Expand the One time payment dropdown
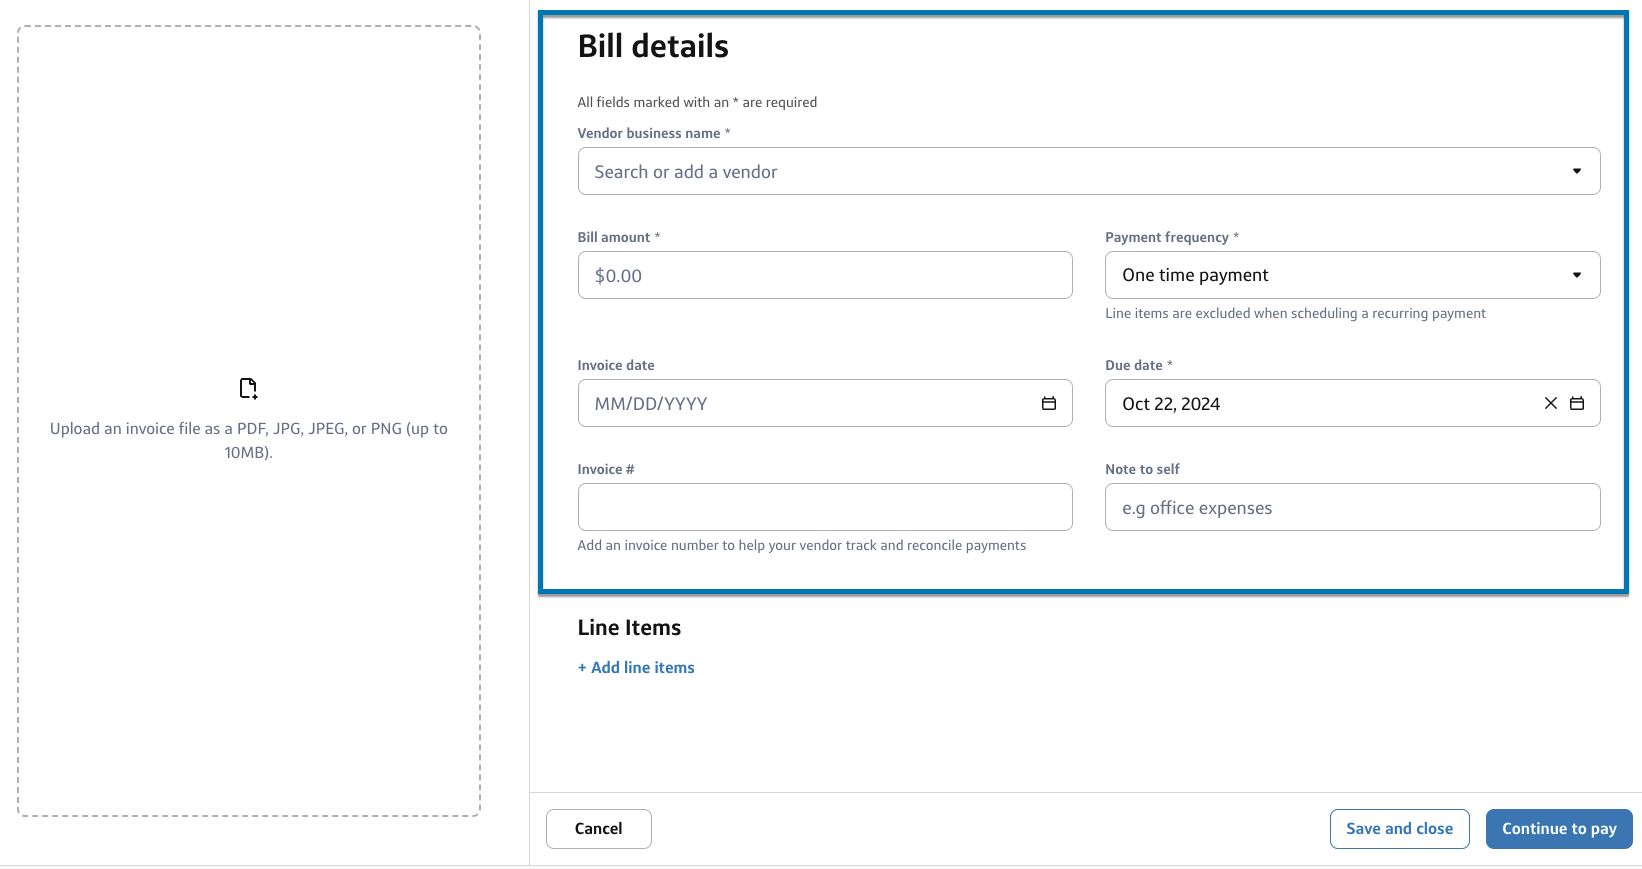 coord(1350,274)
